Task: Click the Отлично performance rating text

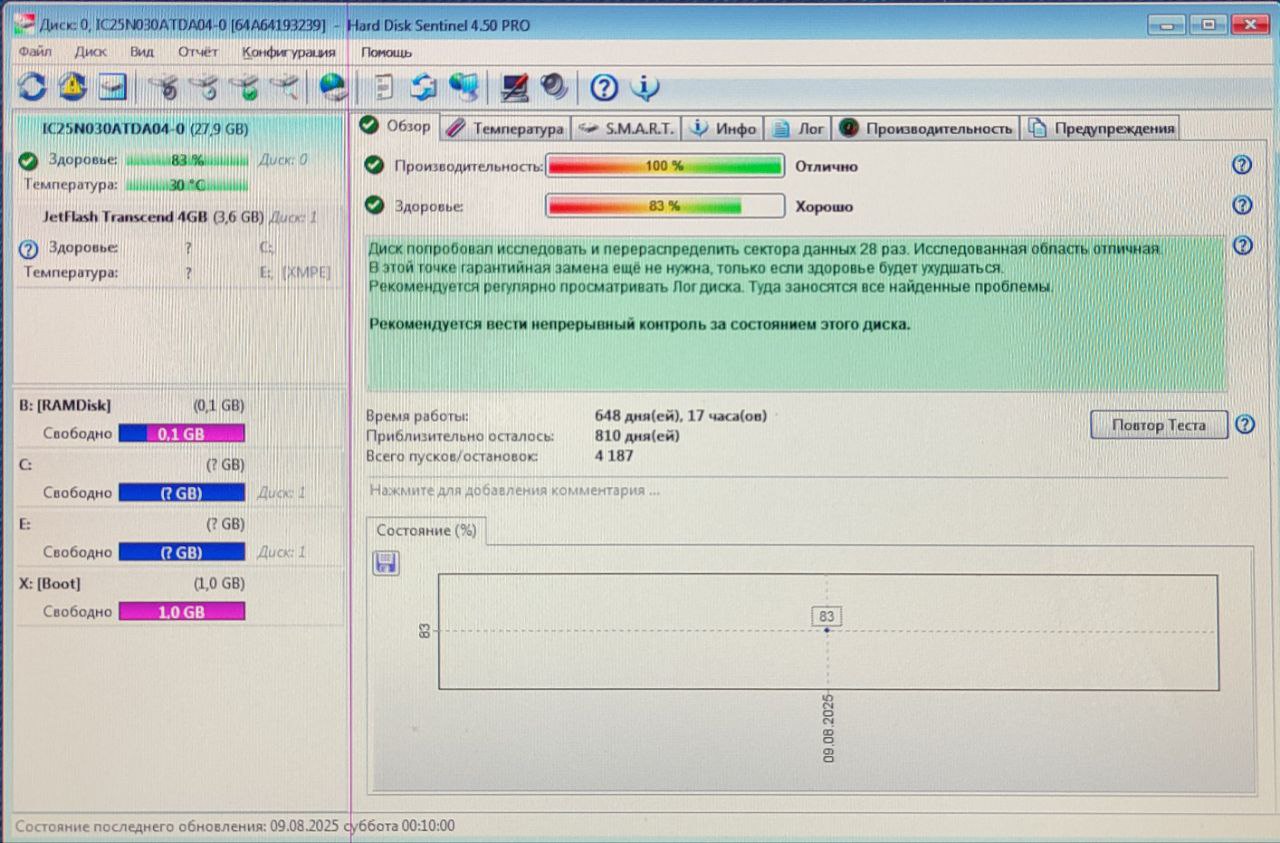Action: 826,167
